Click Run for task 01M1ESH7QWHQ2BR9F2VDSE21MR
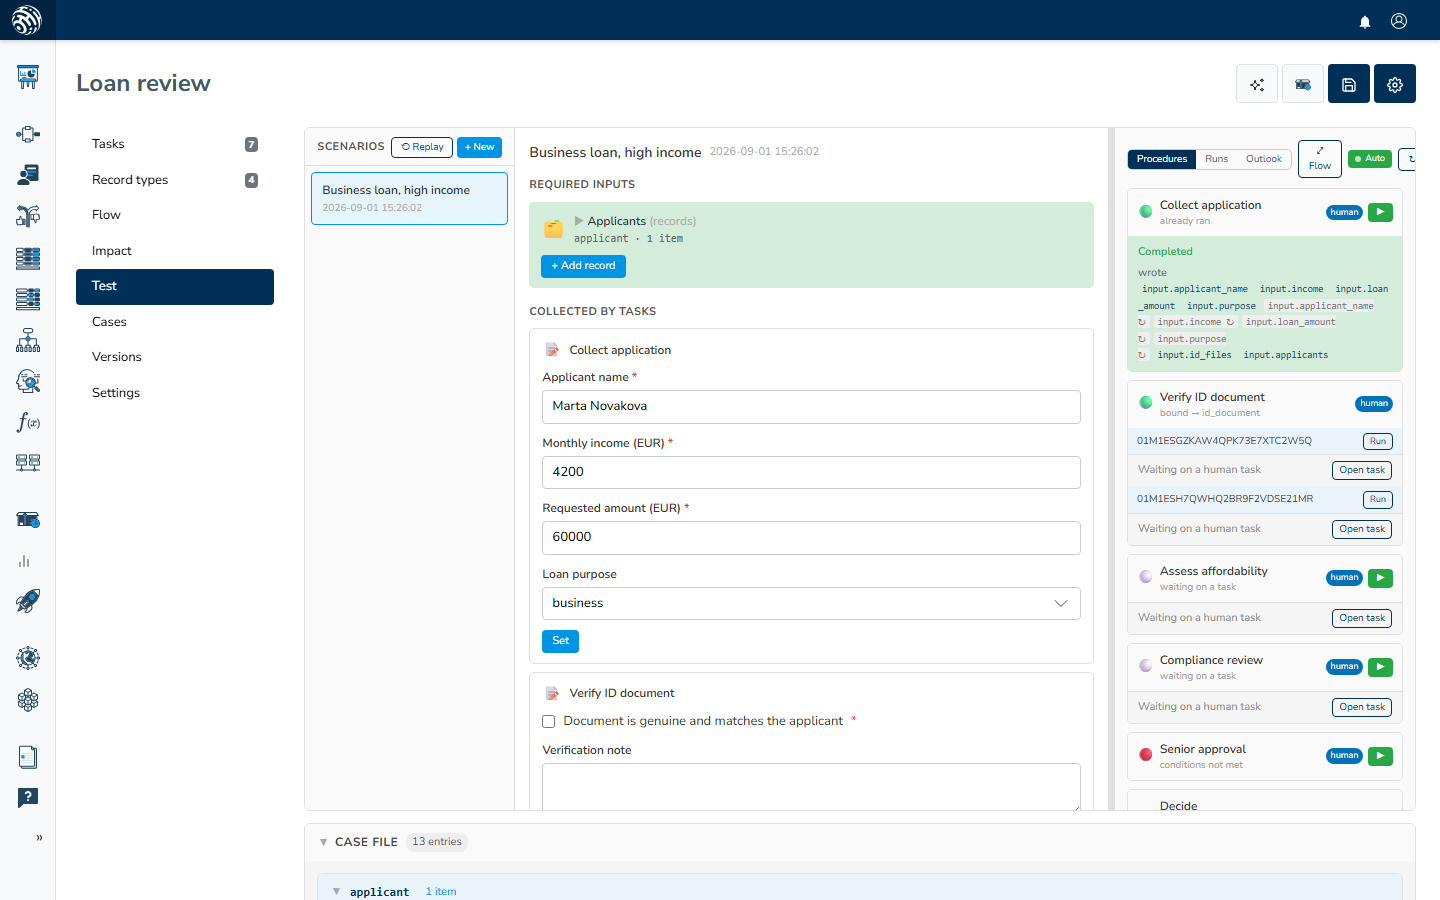Viewport: 1440px width, 900px height. coord(1378,499)
